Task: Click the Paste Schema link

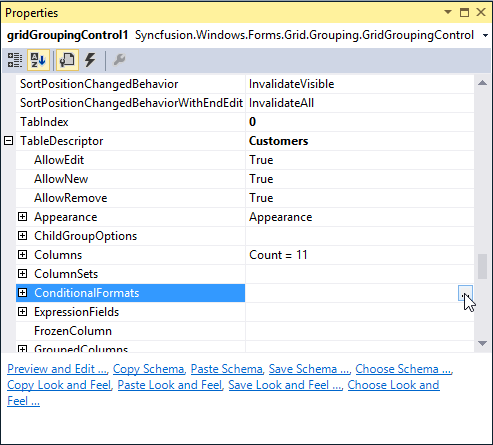Action: tap(227, 369)
